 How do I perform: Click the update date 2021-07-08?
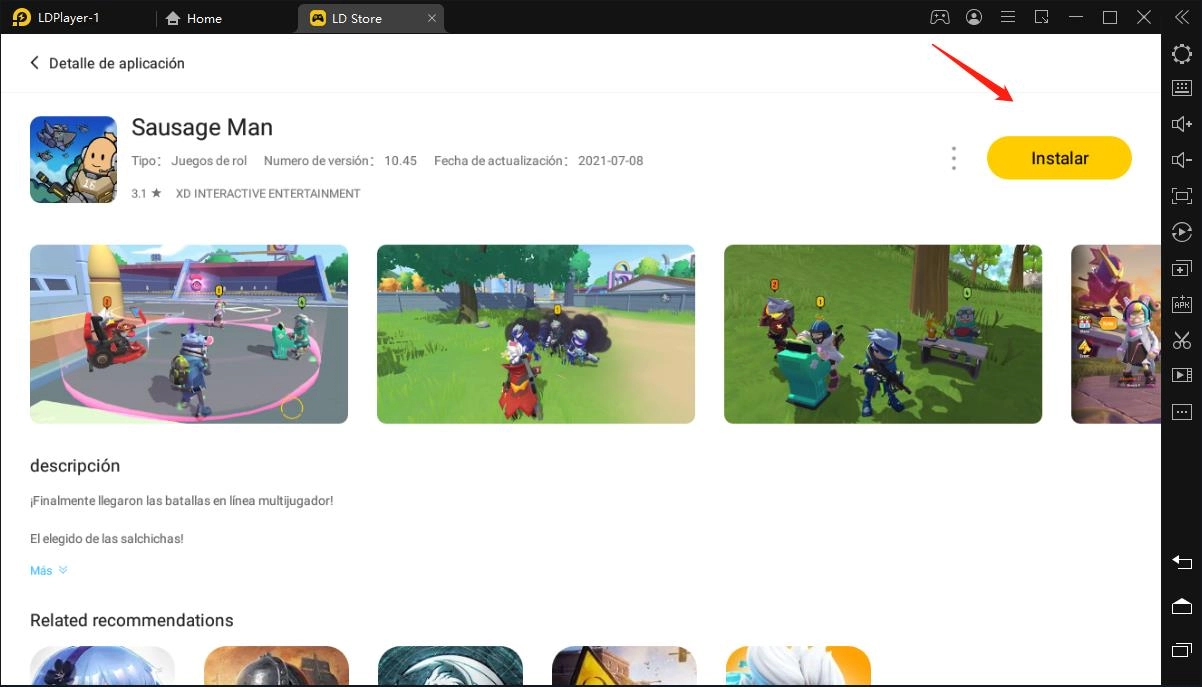point(610,160)
